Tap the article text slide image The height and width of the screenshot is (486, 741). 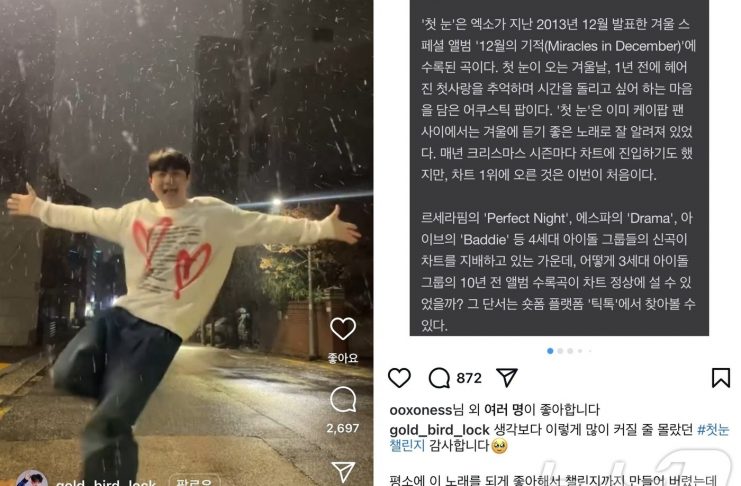pos(559,168)
